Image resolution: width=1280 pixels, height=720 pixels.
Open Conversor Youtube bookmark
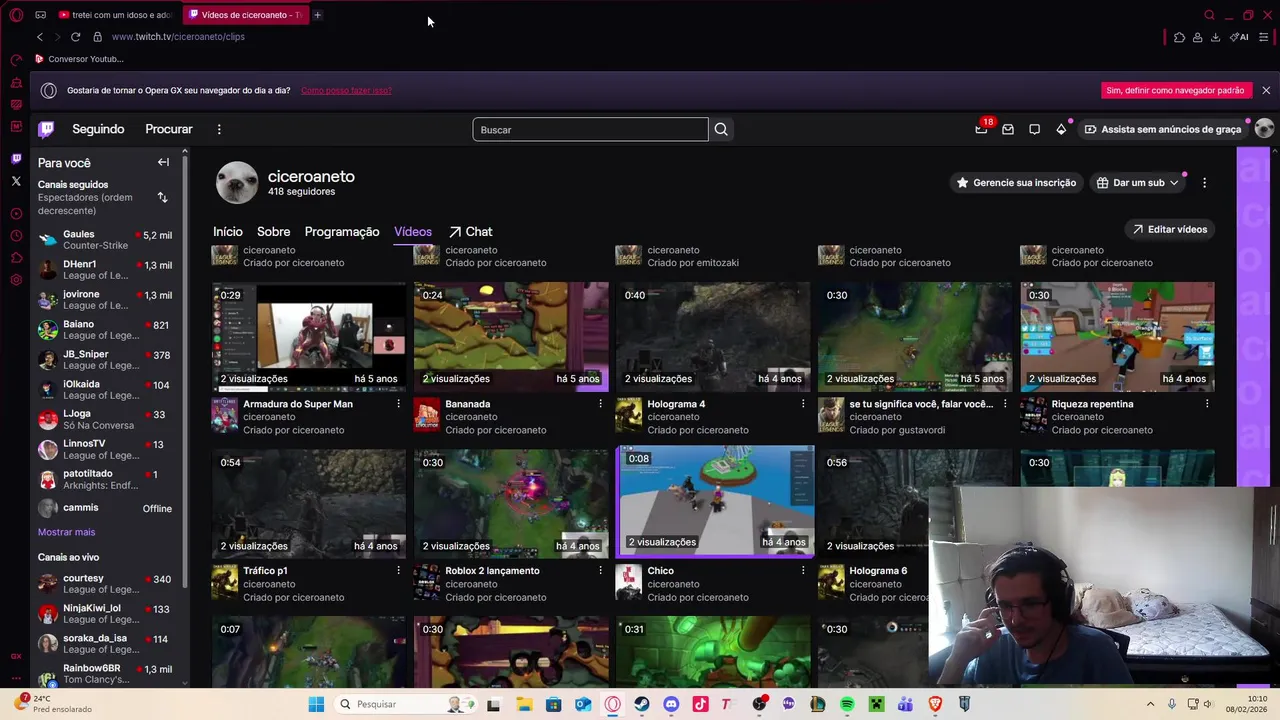(79, 59)
